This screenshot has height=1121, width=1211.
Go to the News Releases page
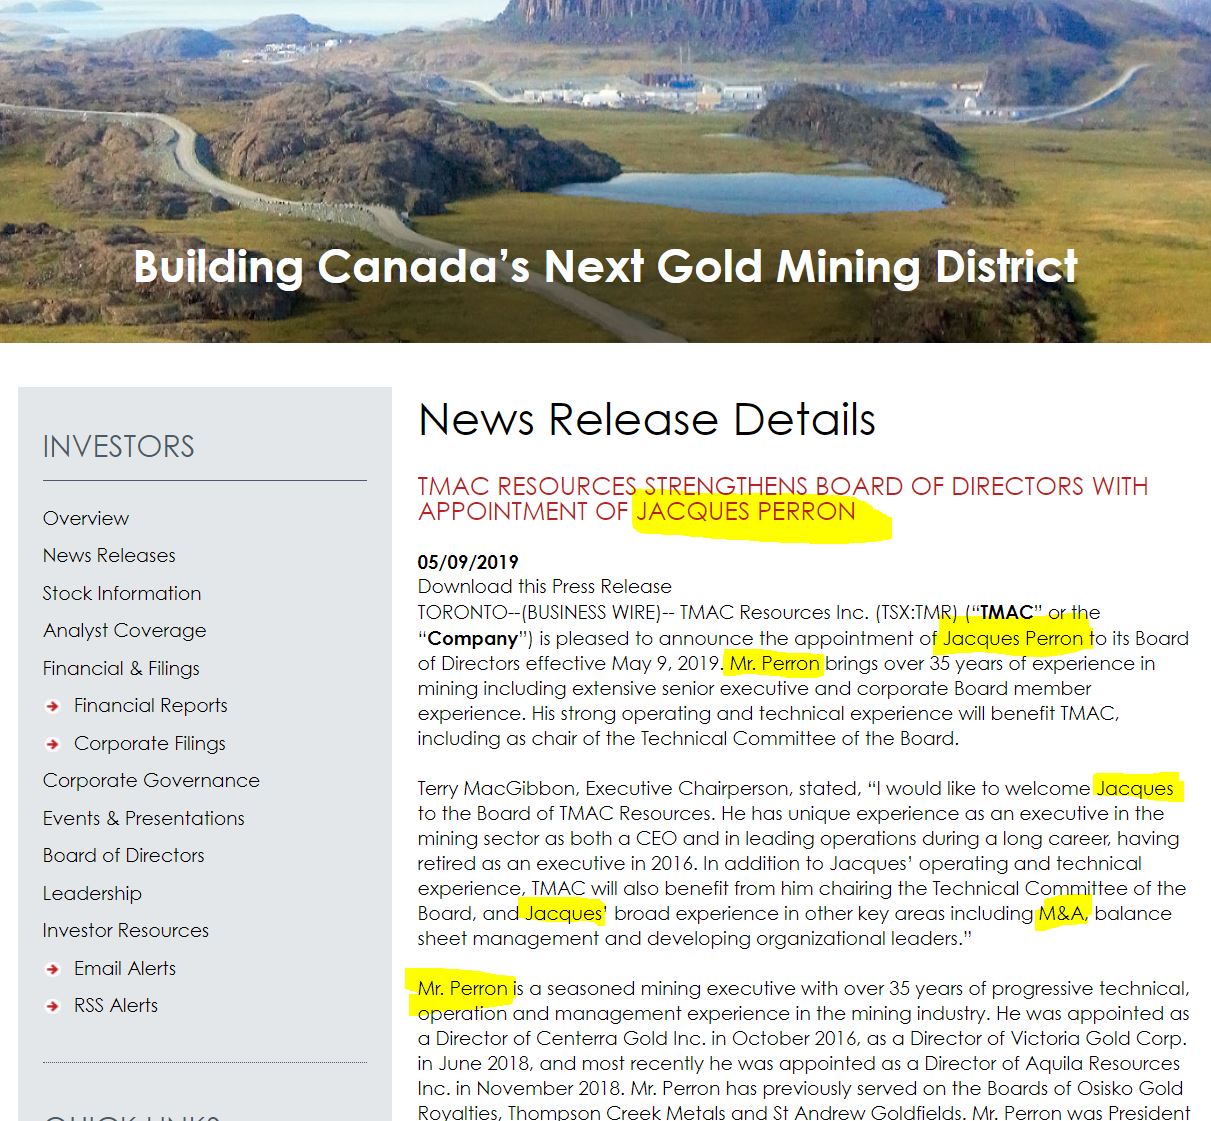click(x=109, y=555)
